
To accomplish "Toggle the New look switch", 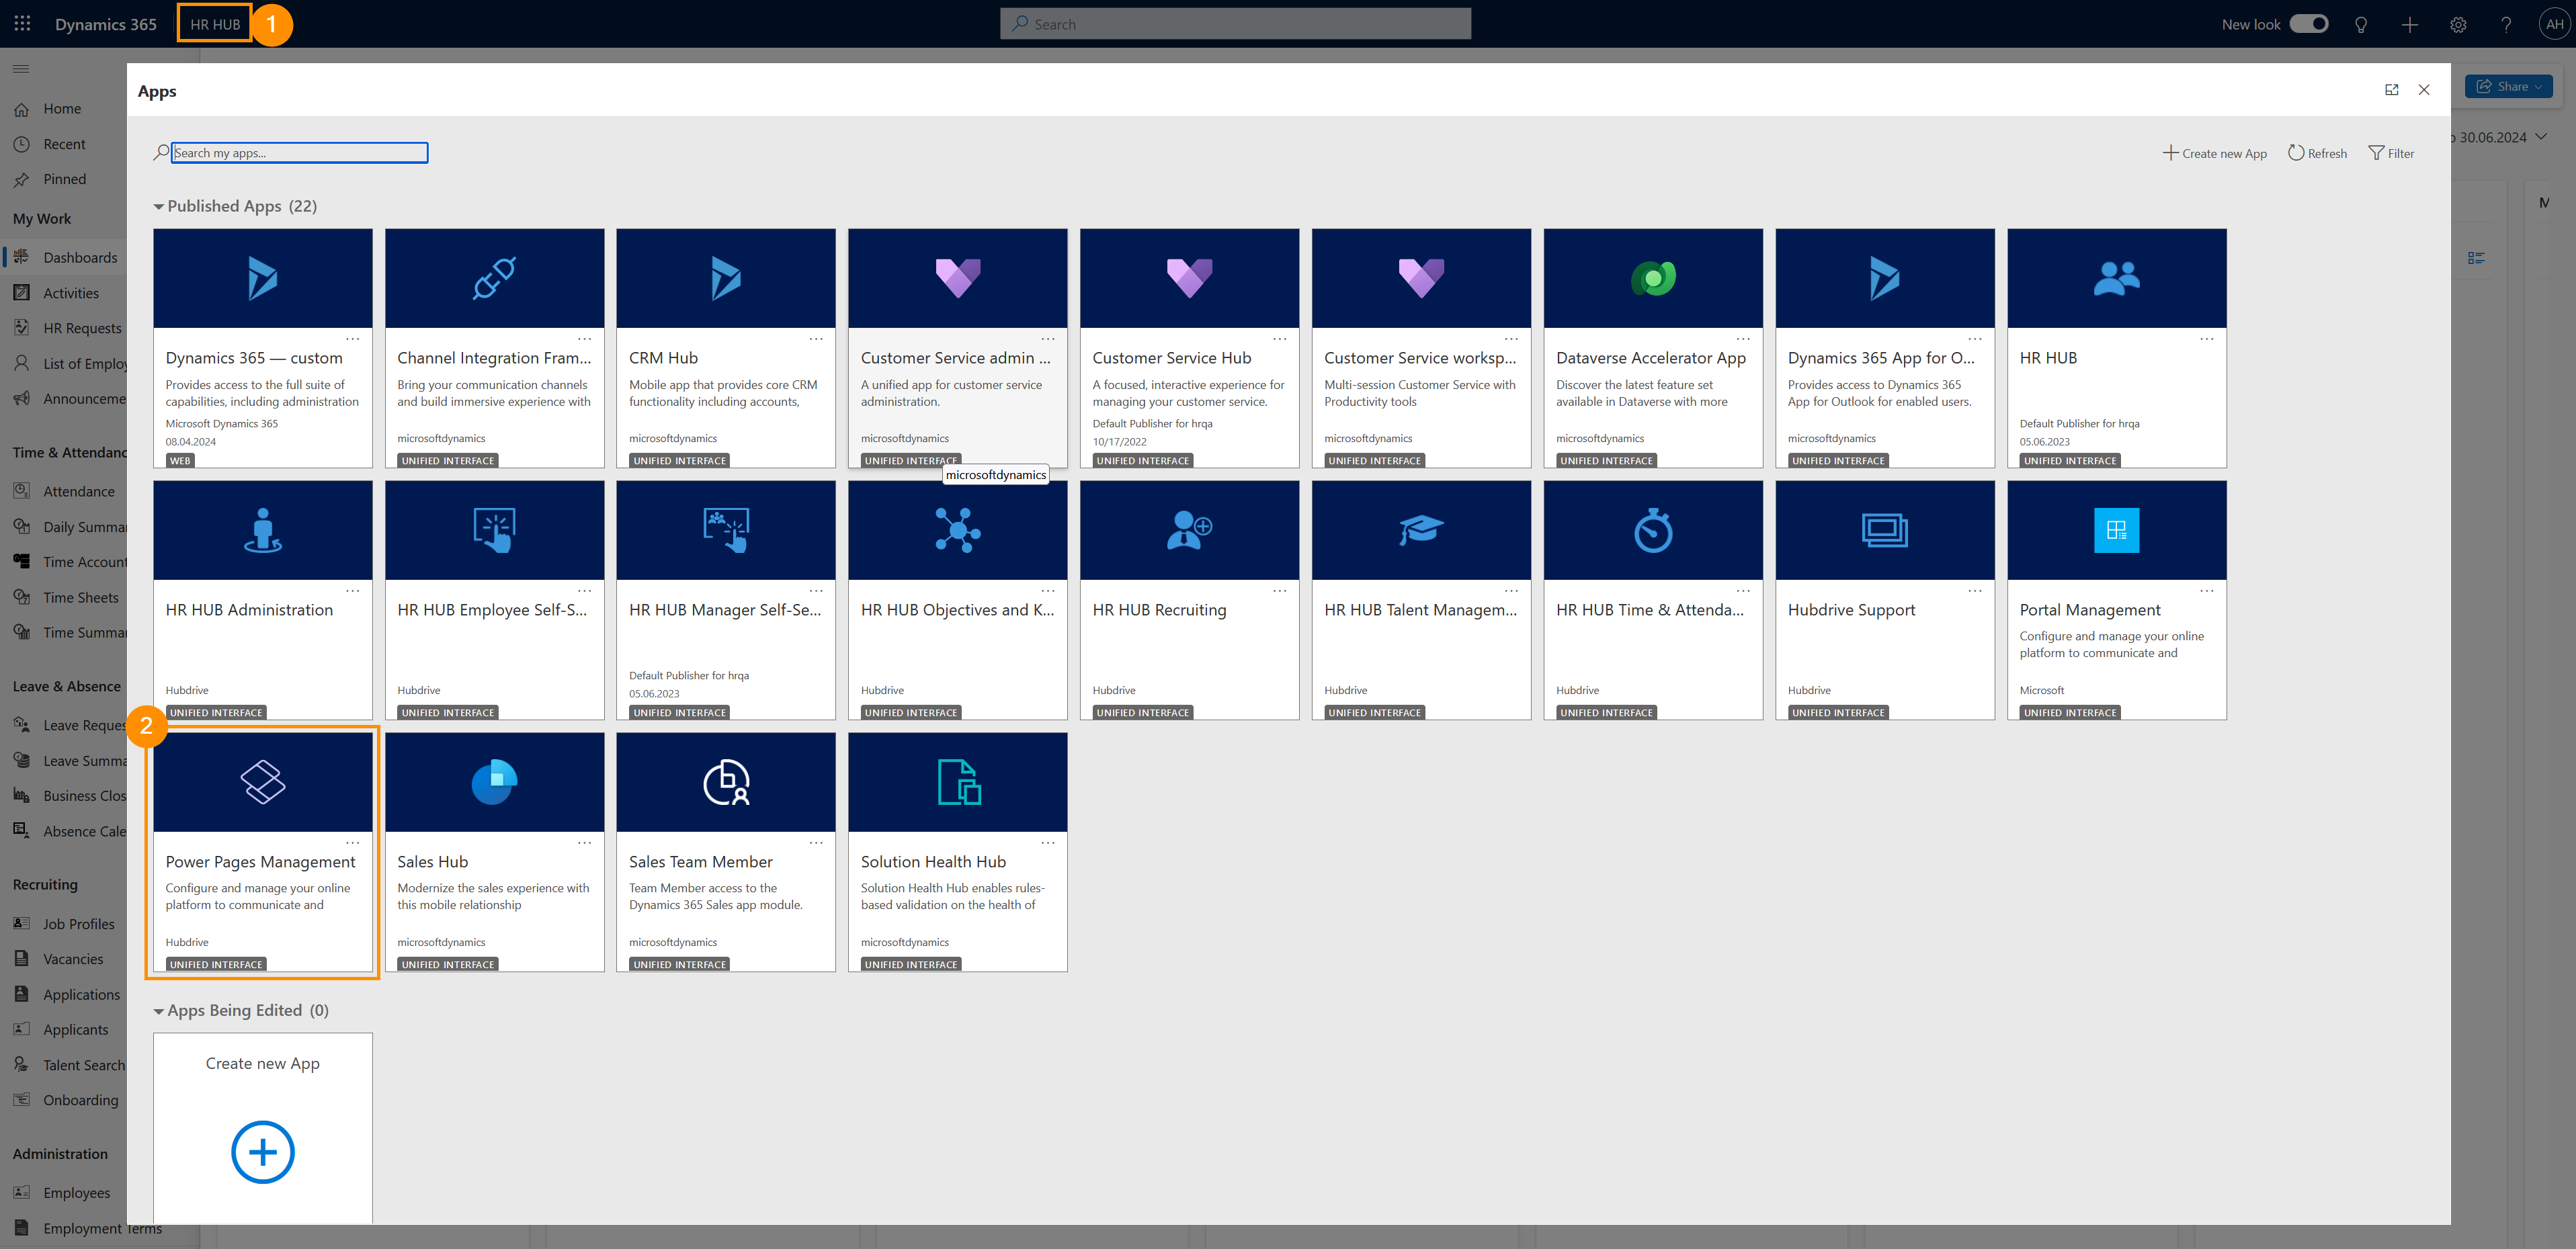I will [2309, 24].
